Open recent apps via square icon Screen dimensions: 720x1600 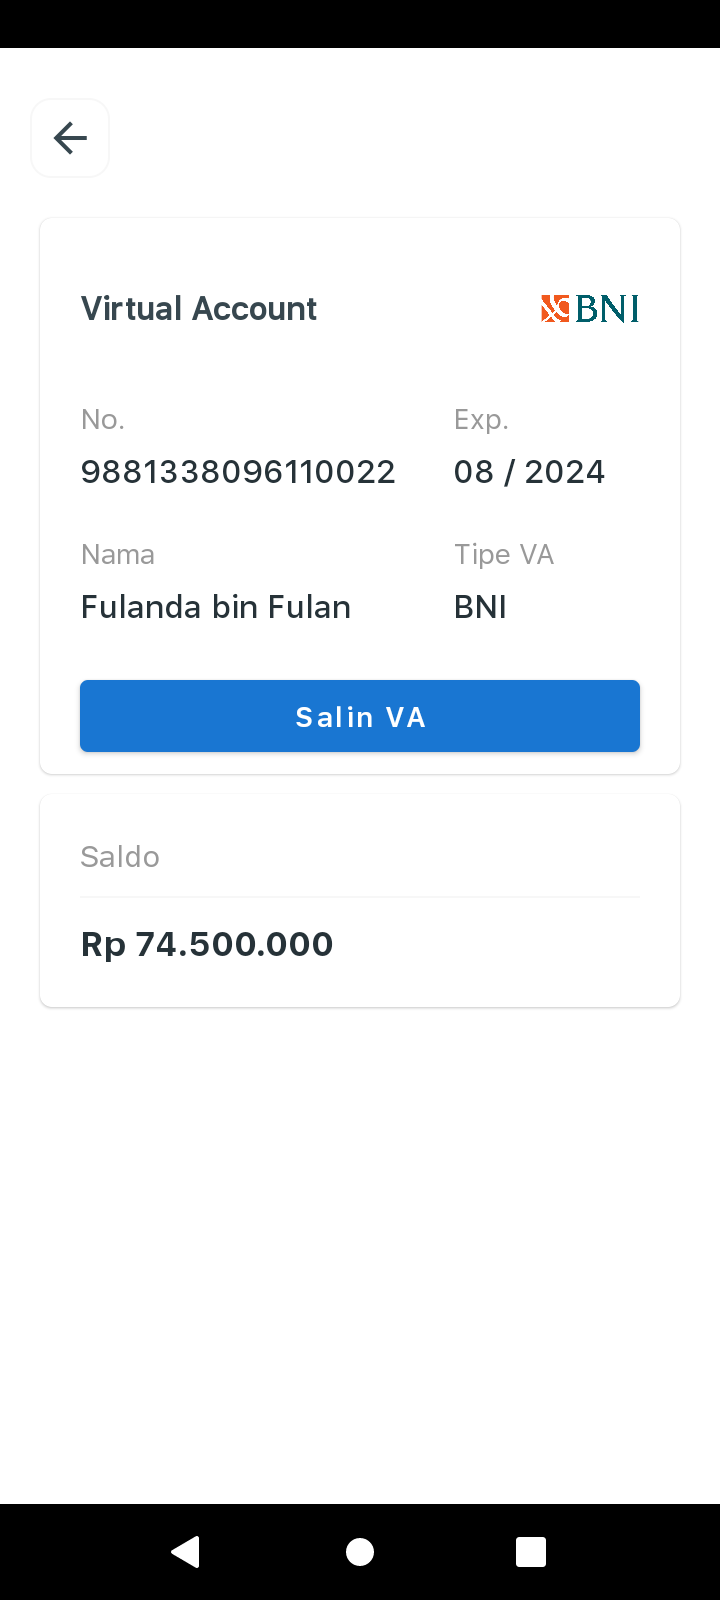pyautogui.click(x=531, y=1552)
